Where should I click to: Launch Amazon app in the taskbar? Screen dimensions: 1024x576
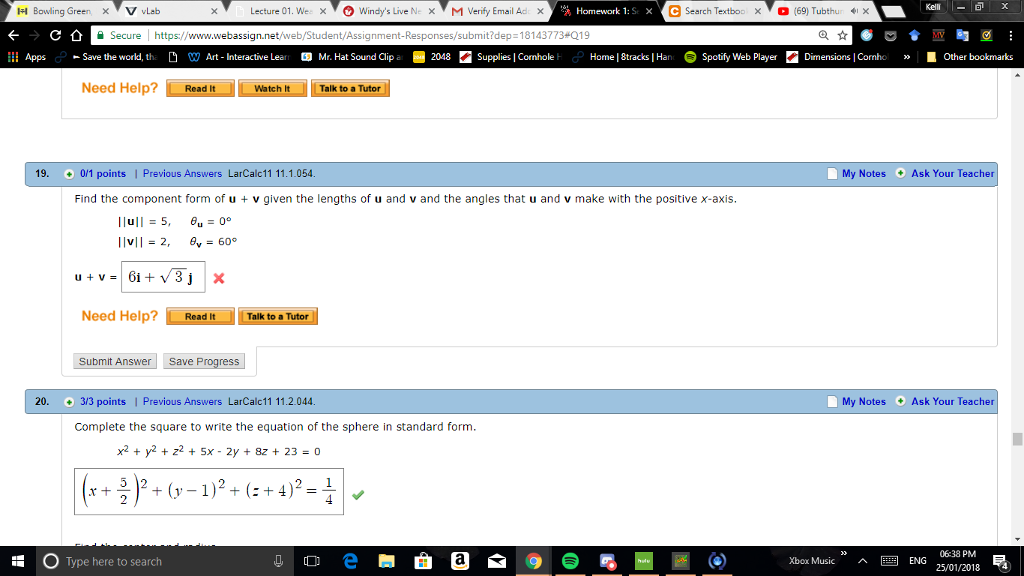coord(460,561)
